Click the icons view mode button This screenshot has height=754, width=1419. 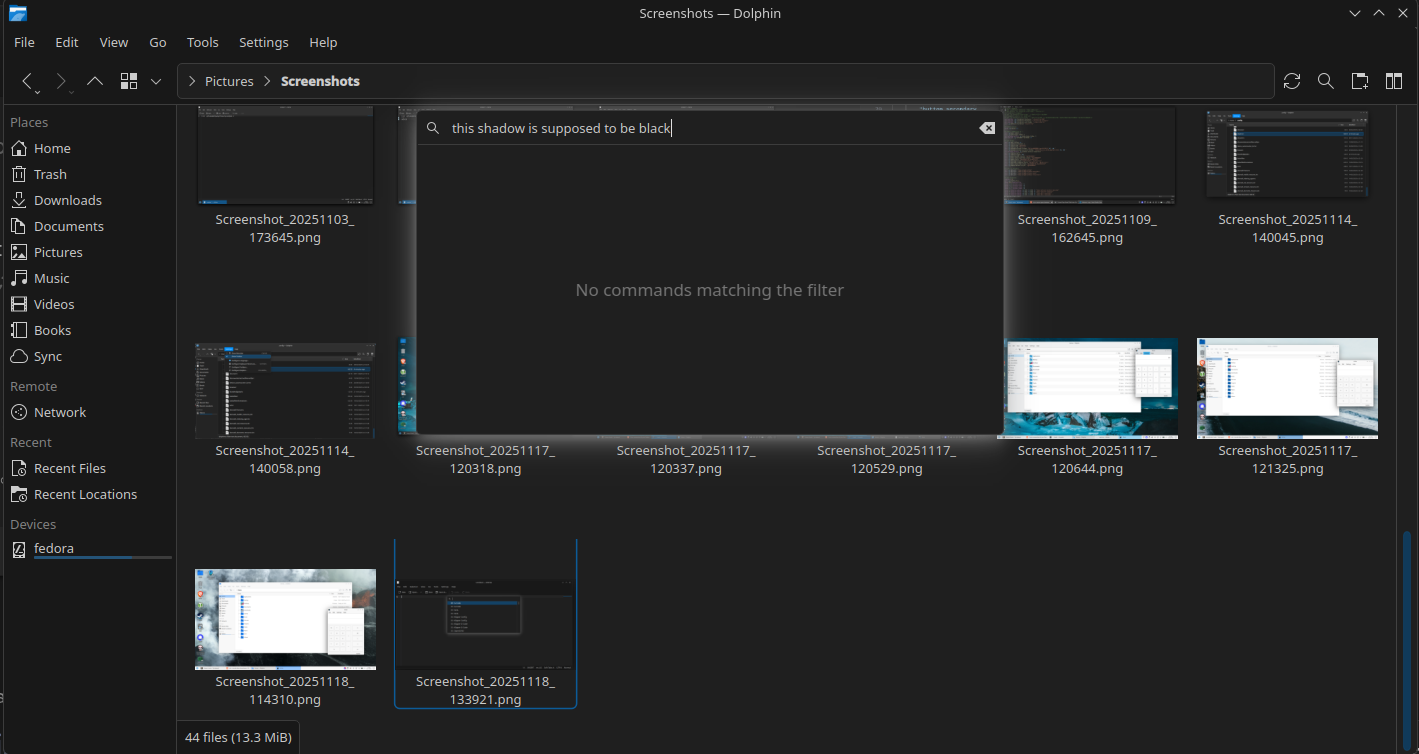click(x=128, y=82)
